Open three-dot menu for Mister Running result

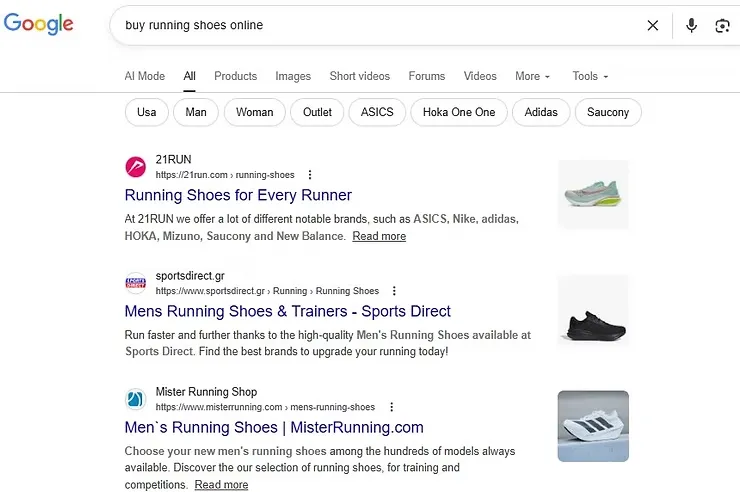pyautogui.click(x=391, y=407)
